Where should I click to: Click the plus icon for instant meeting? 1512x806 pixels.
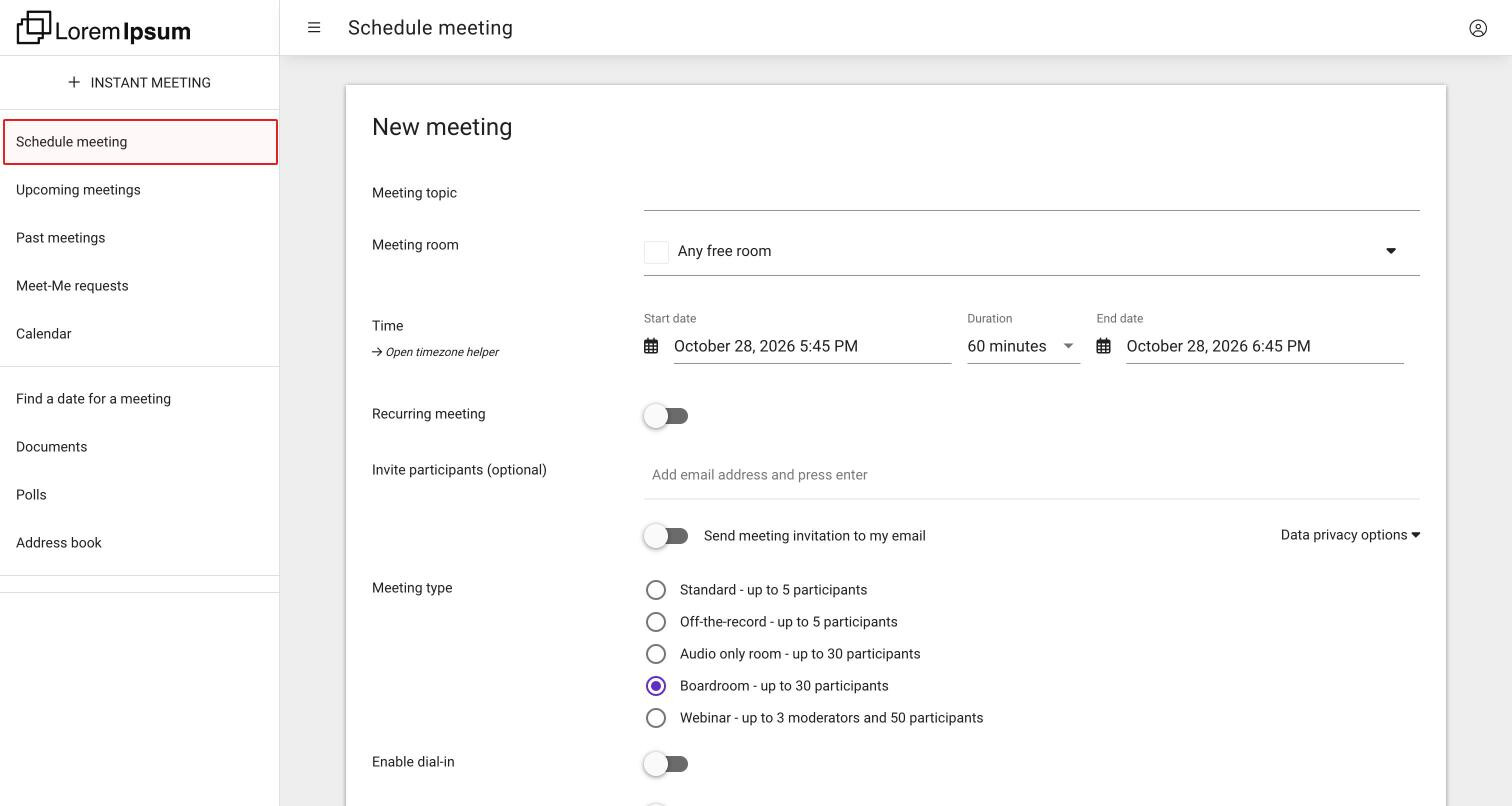74,82
